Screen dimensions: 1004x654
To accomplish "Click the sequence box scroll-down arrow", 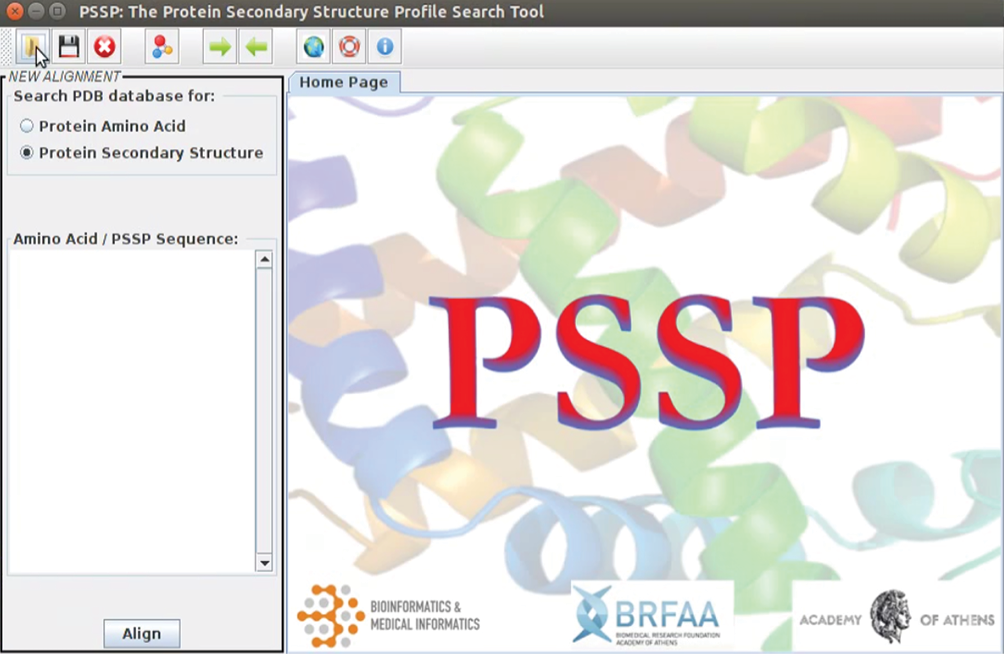I will click(x=263, y=562).
